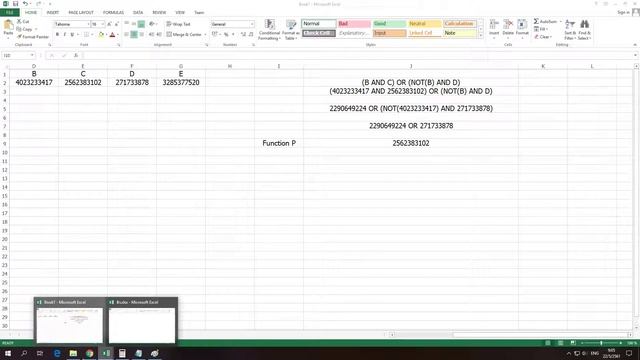Toggle Italic formatting
The width and height of the screenshot is (640, 360).
pos(64,35)
